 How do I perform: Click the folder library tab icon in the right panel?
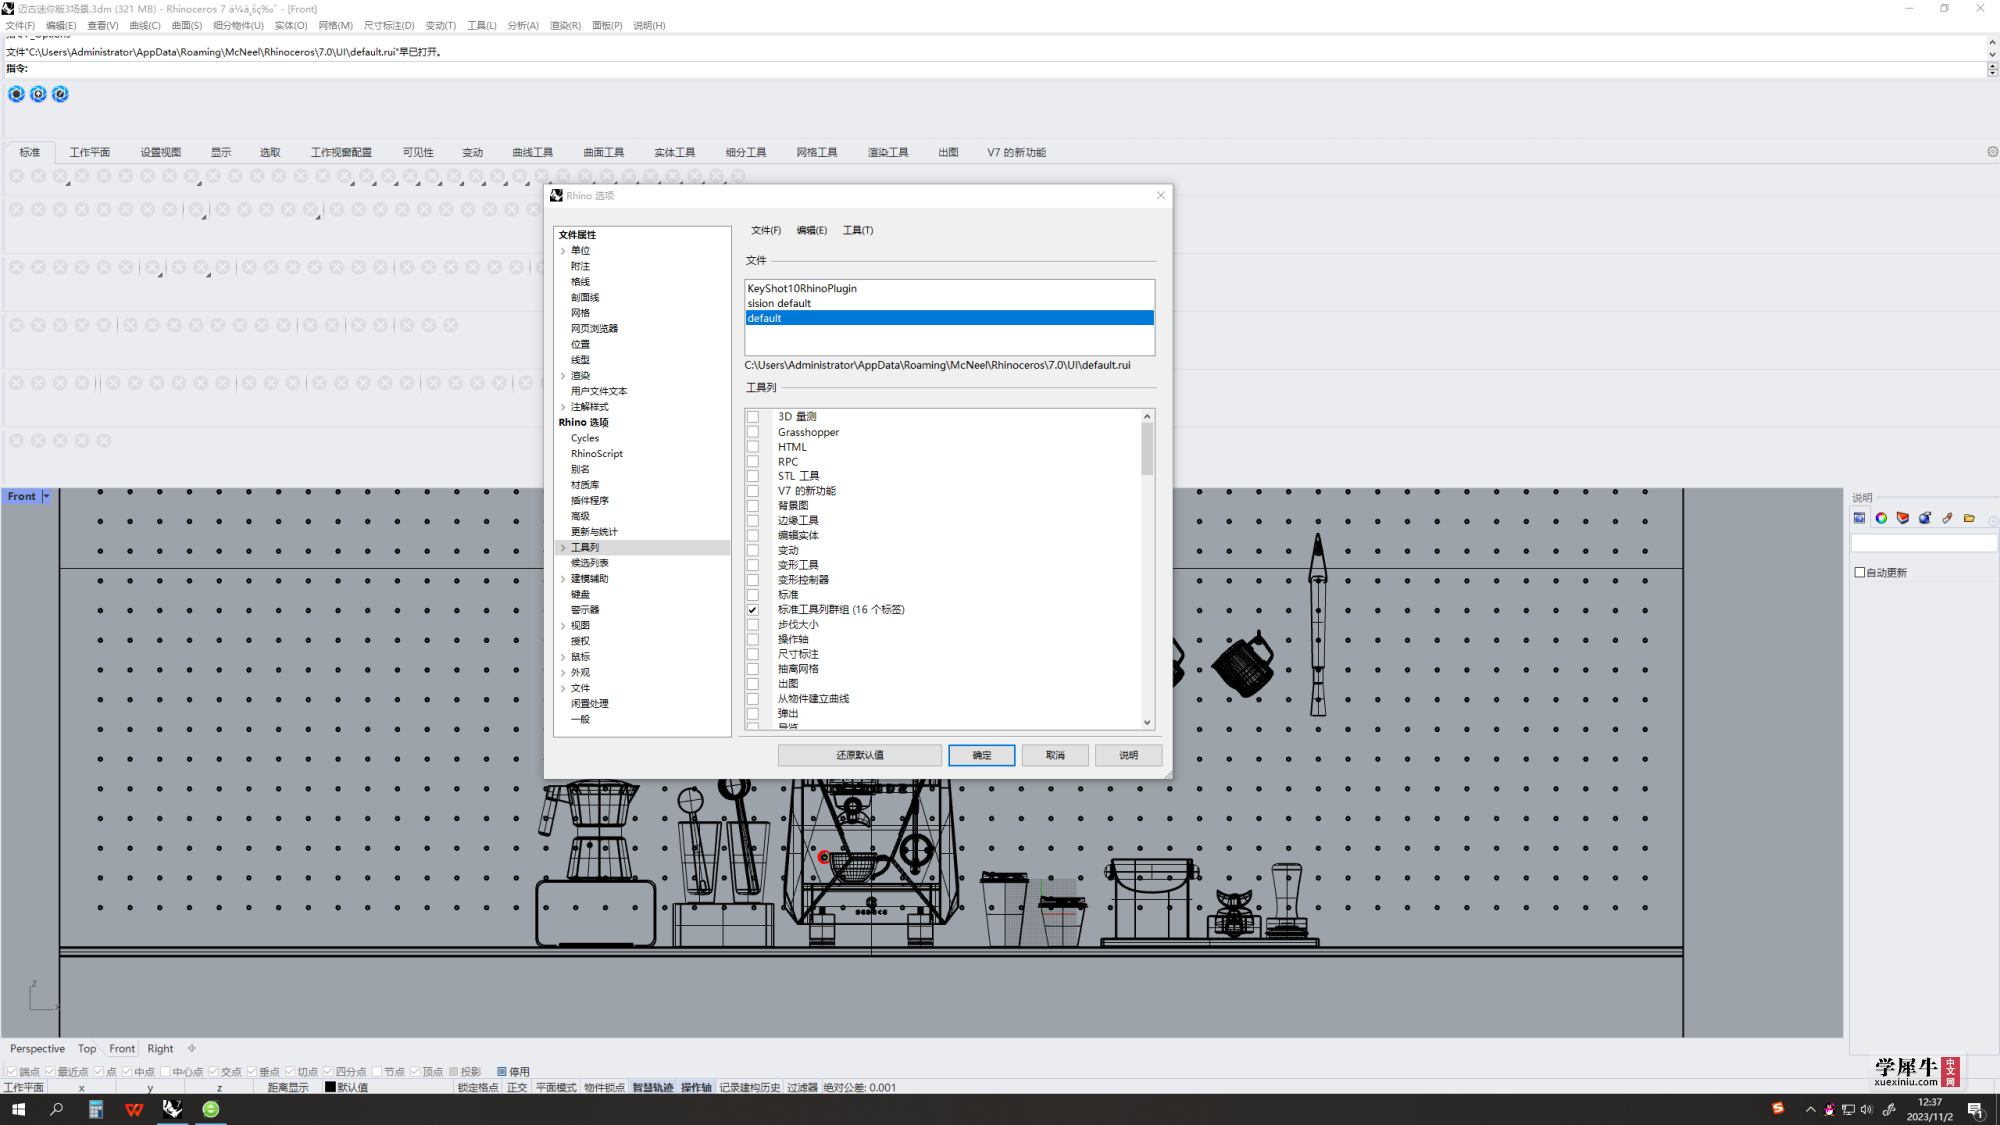point(1969,518)
